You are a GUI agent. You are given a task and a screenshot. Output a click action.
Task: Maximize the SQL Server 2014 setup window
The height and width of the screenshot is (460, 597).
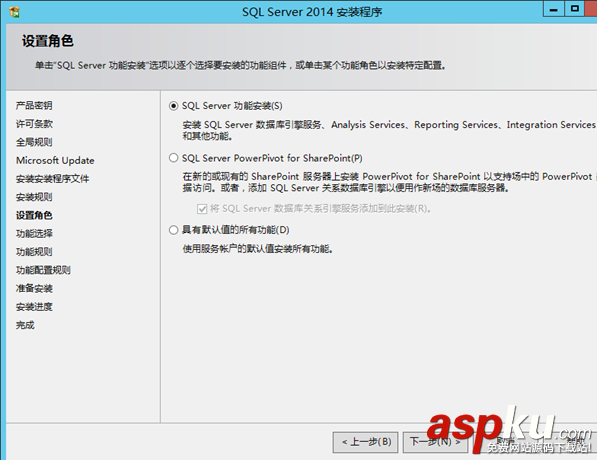click(575, 9)
